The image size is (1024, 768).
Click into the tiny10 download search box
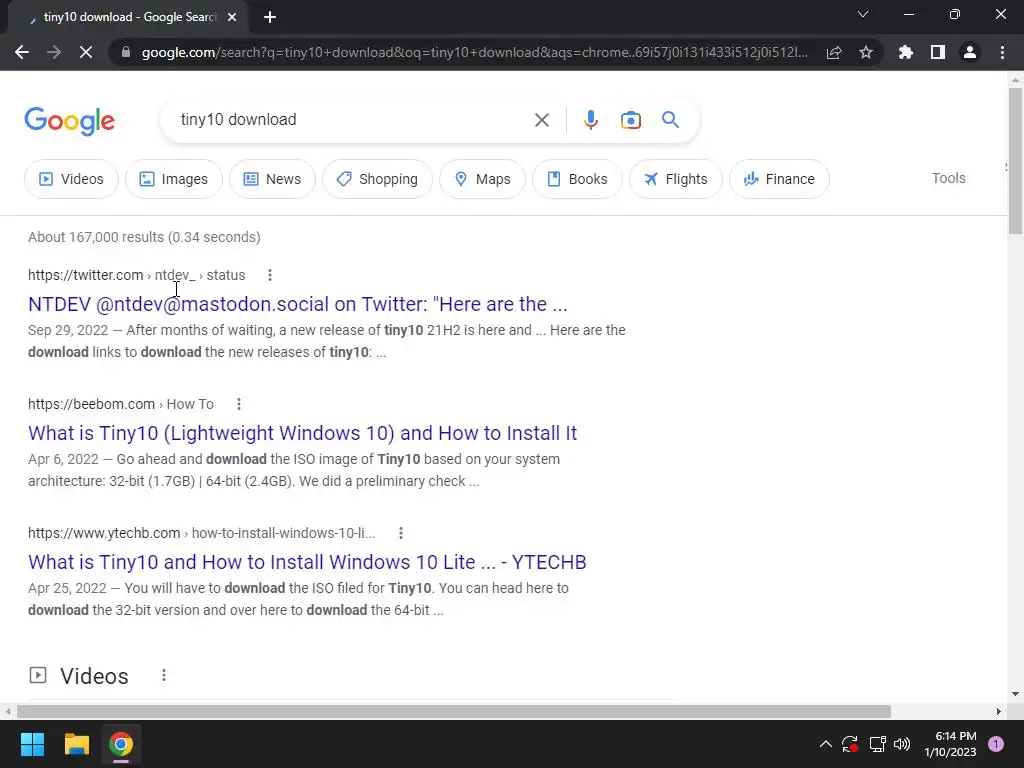tap(353, 120)
